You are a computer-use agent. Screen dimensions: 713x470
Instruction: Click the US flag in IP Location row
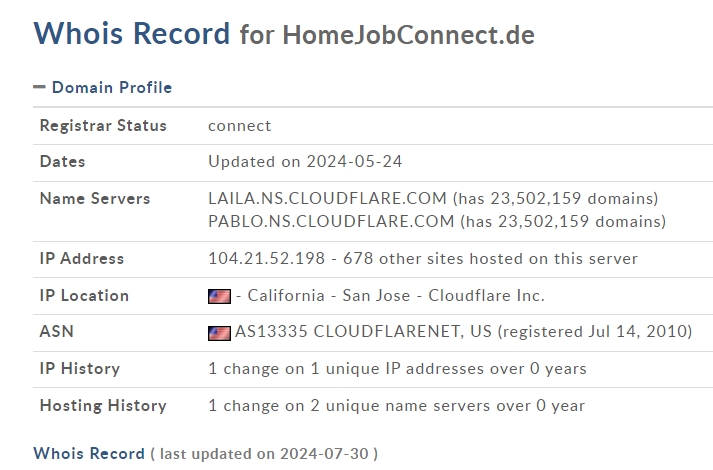(219, 296)
